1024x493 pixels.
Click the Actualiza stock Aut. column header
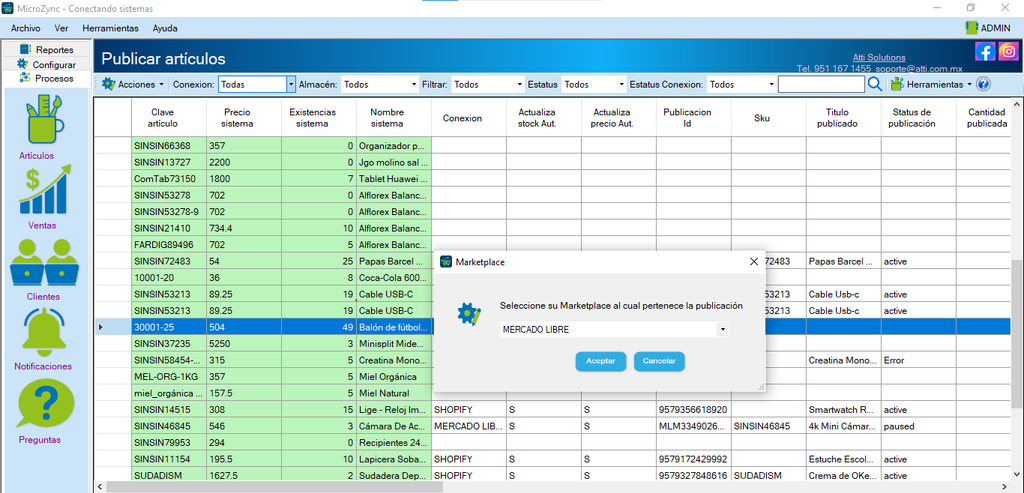544,118
